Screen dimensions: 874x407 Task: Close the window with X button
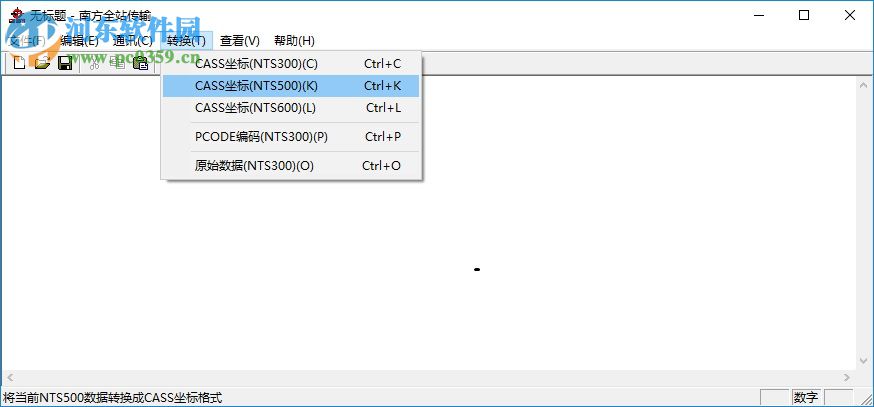click(849, 16)
